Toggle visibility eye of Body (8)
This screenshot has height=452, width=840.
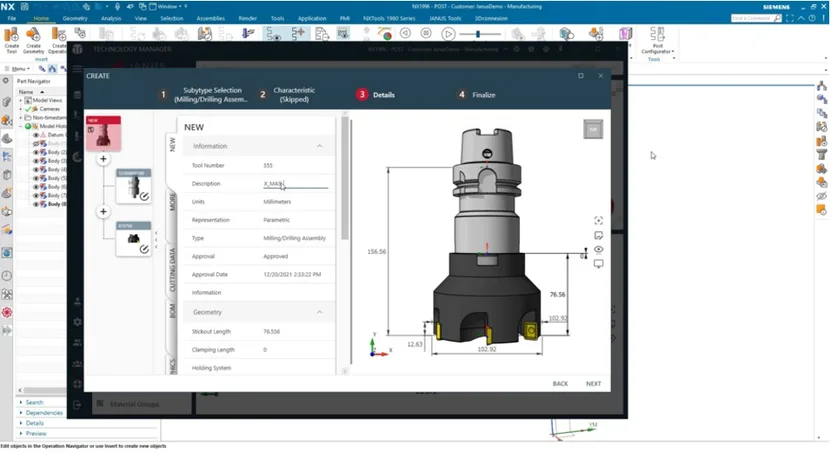tap(36, 204)
